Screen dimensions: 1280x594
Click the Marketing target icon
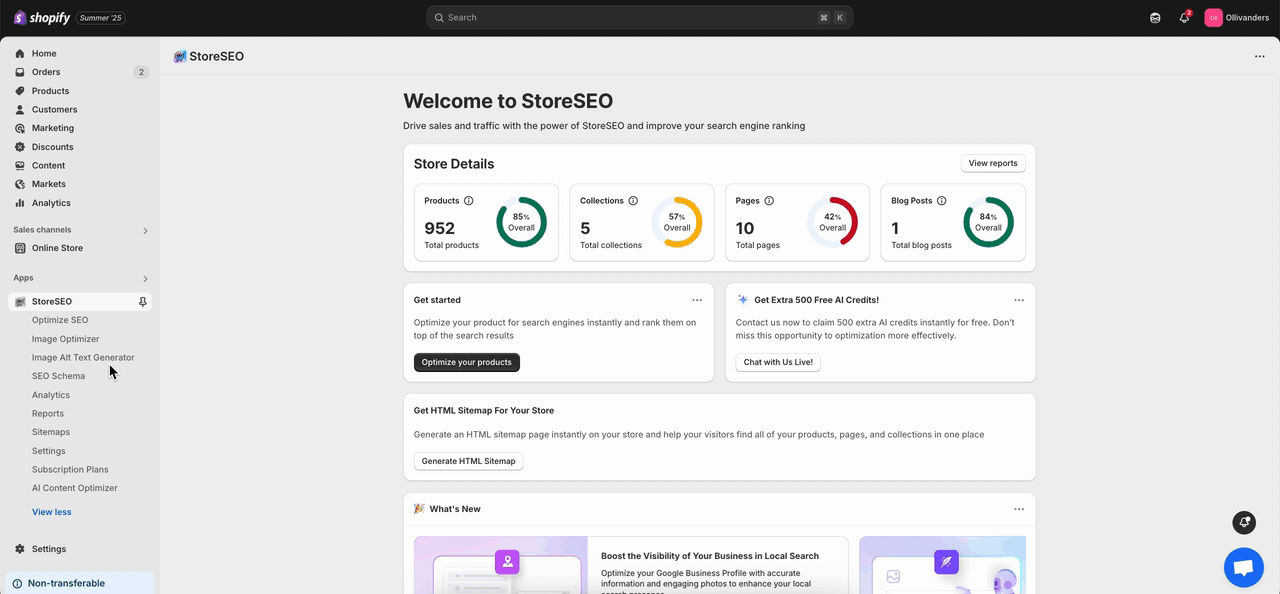pos(20,128)
